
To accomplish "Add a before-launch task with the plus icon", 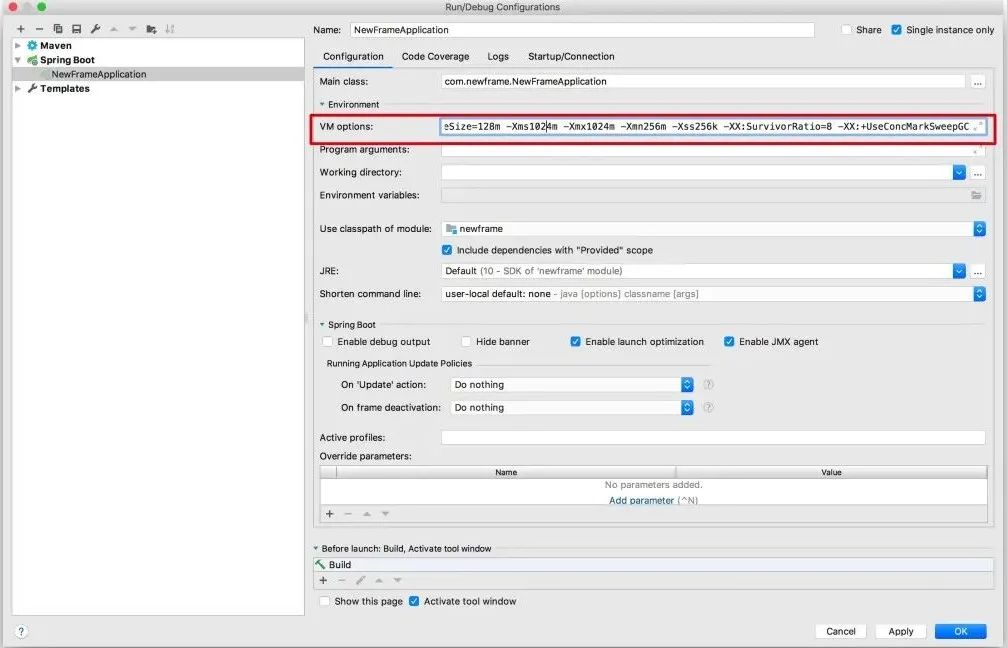I will [x=323, y=580].
